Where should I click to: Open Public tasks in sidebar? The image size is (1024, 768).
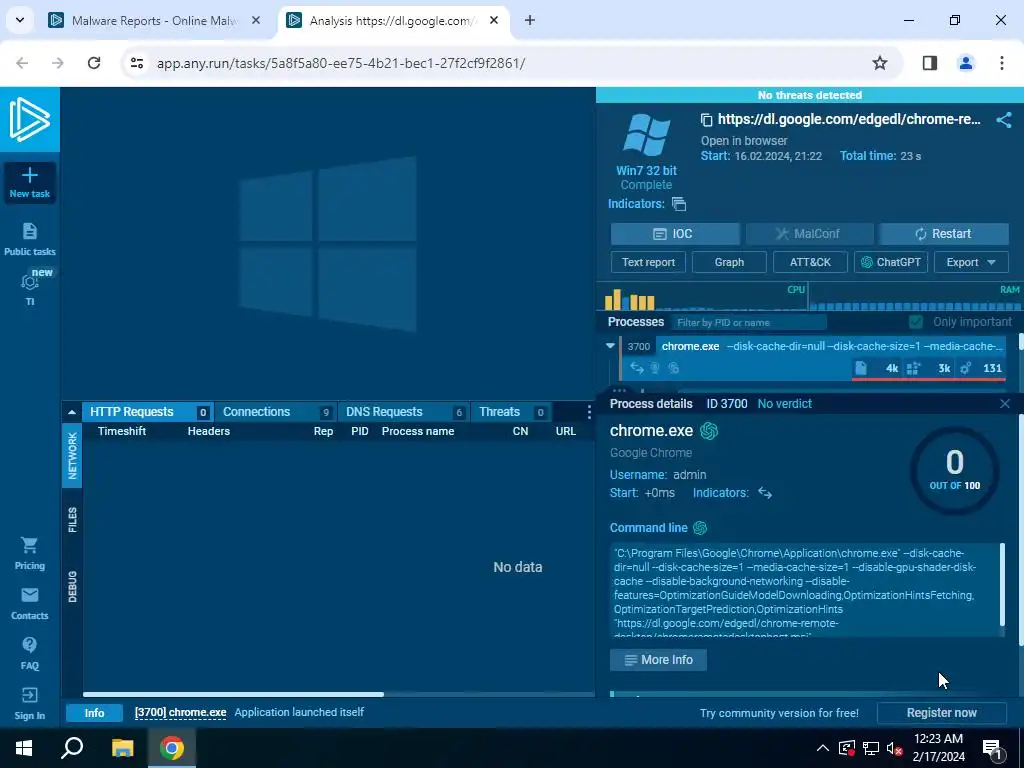(x=29, y=239)
